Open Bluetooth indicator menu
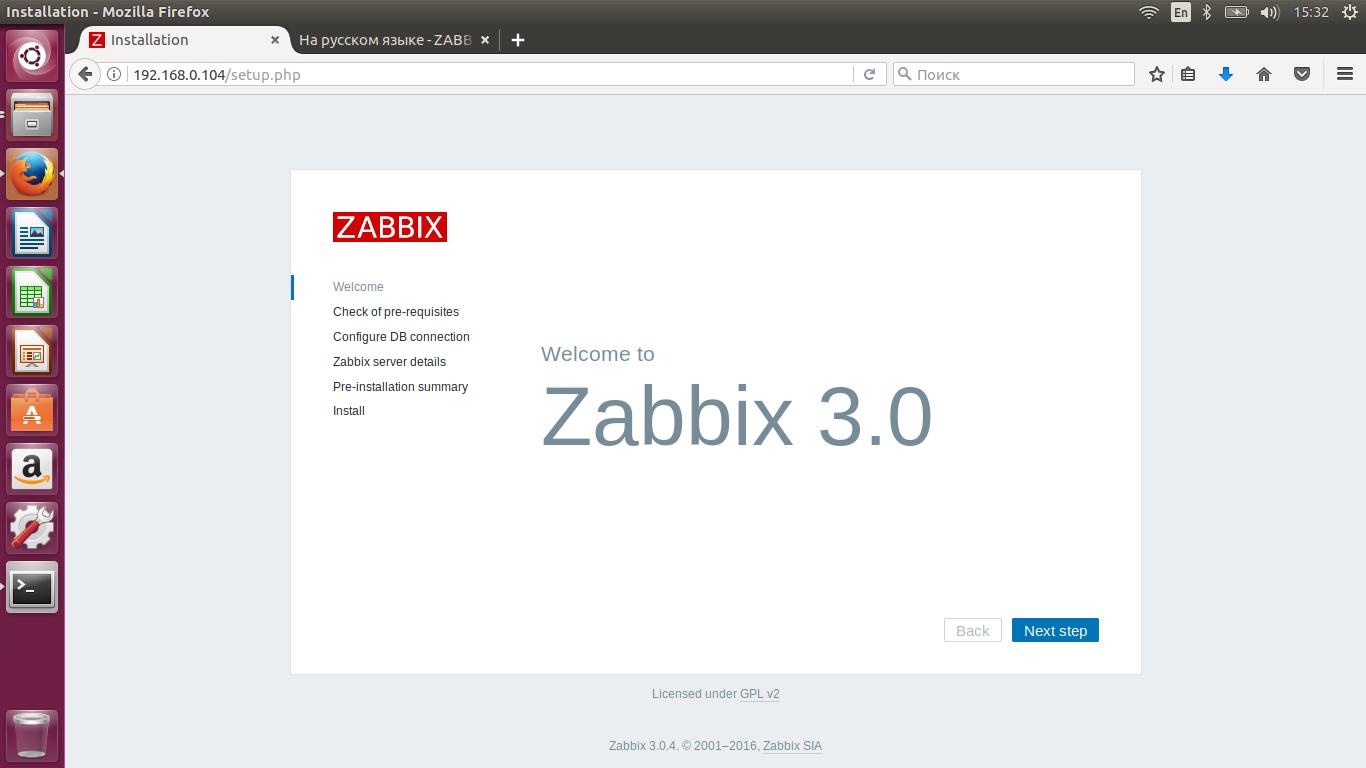 click(1207, 12)
